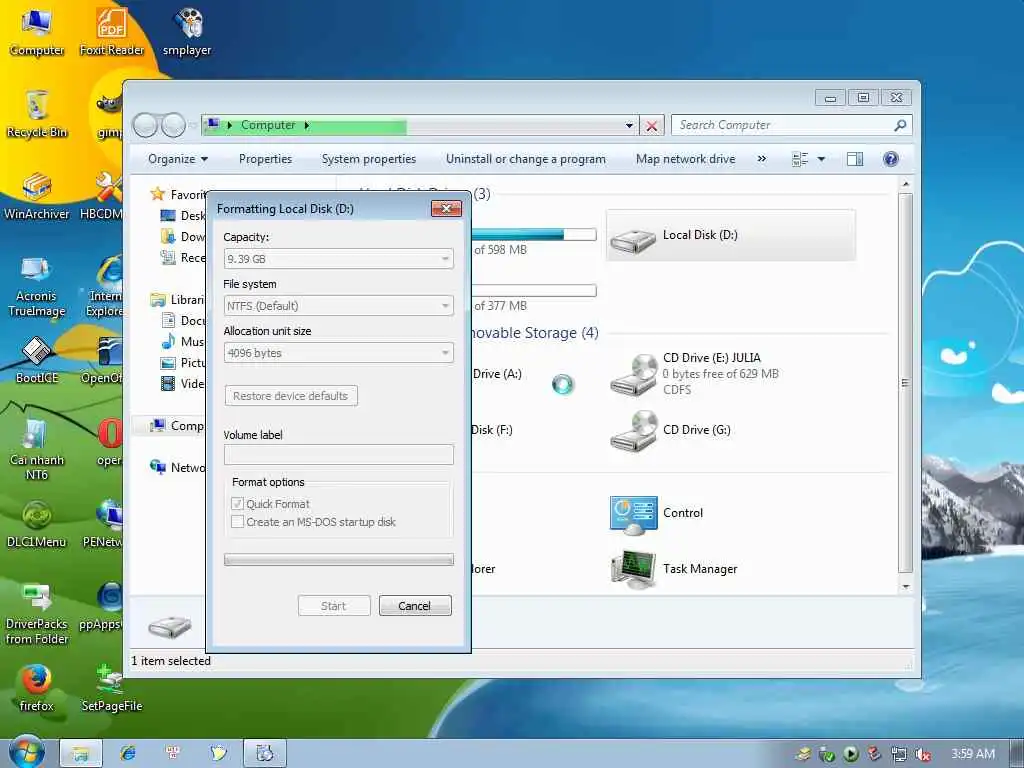This screenshot has height=768, width=1024.
Task: Stop loading with the red X button
Action: (651, 125)
